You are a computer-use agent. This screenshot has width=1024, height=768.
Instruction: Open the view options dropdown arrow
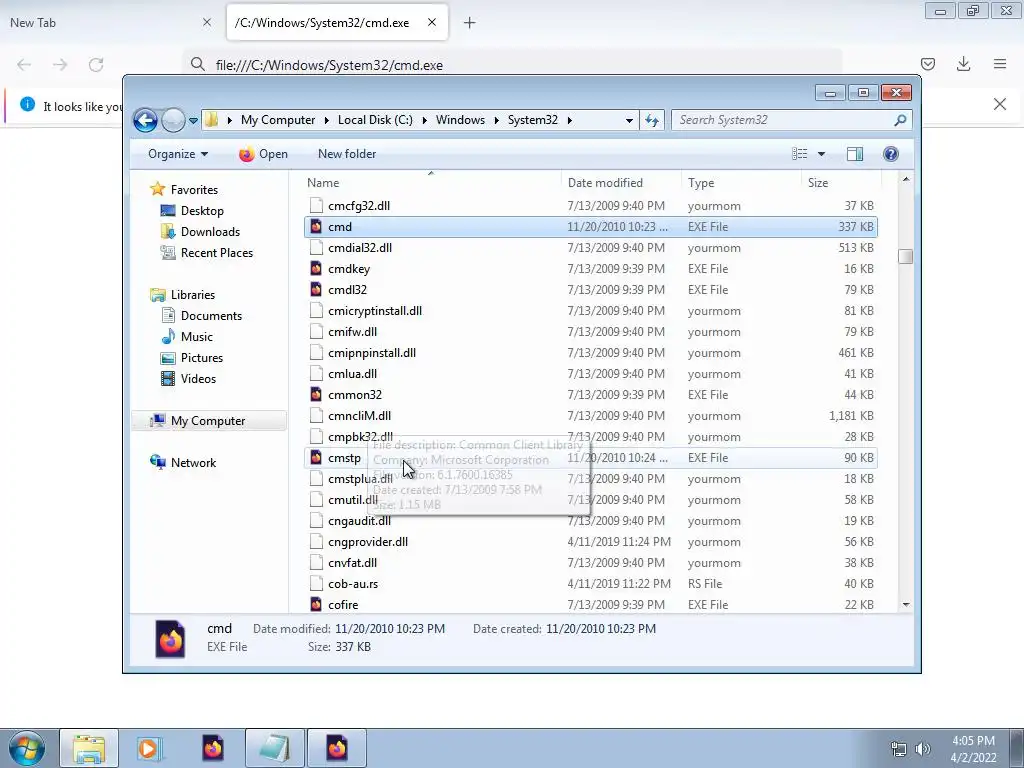[x=822, y=154]
